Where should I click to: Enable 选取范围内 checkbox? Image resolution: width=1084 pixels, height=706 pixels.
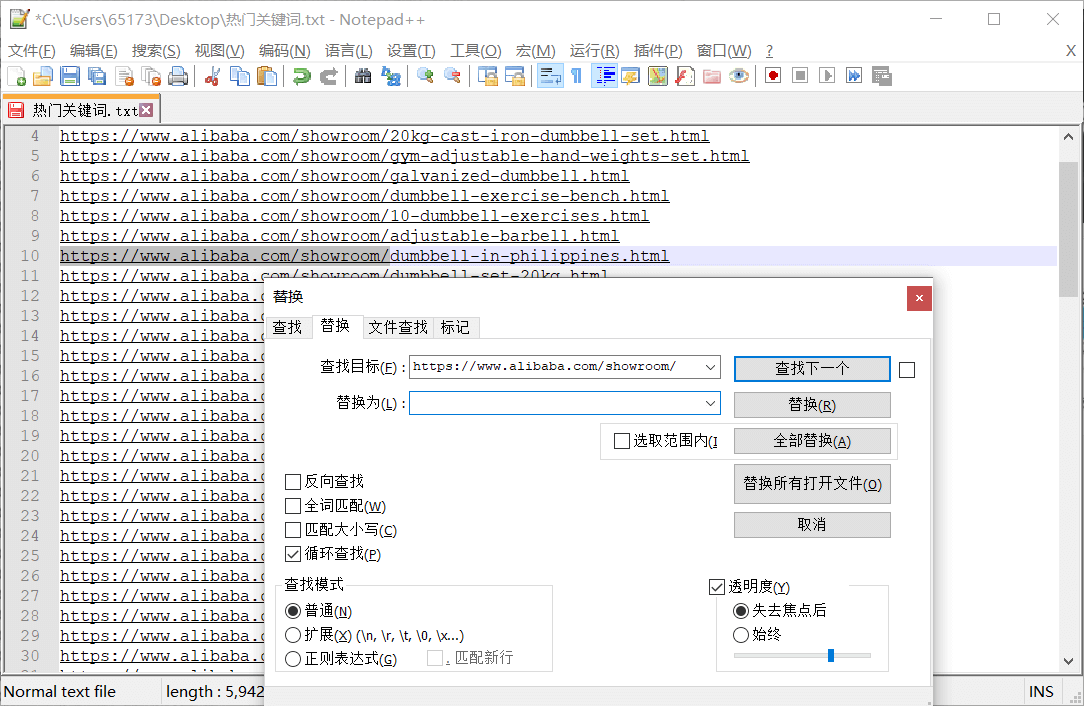(622, 441)
